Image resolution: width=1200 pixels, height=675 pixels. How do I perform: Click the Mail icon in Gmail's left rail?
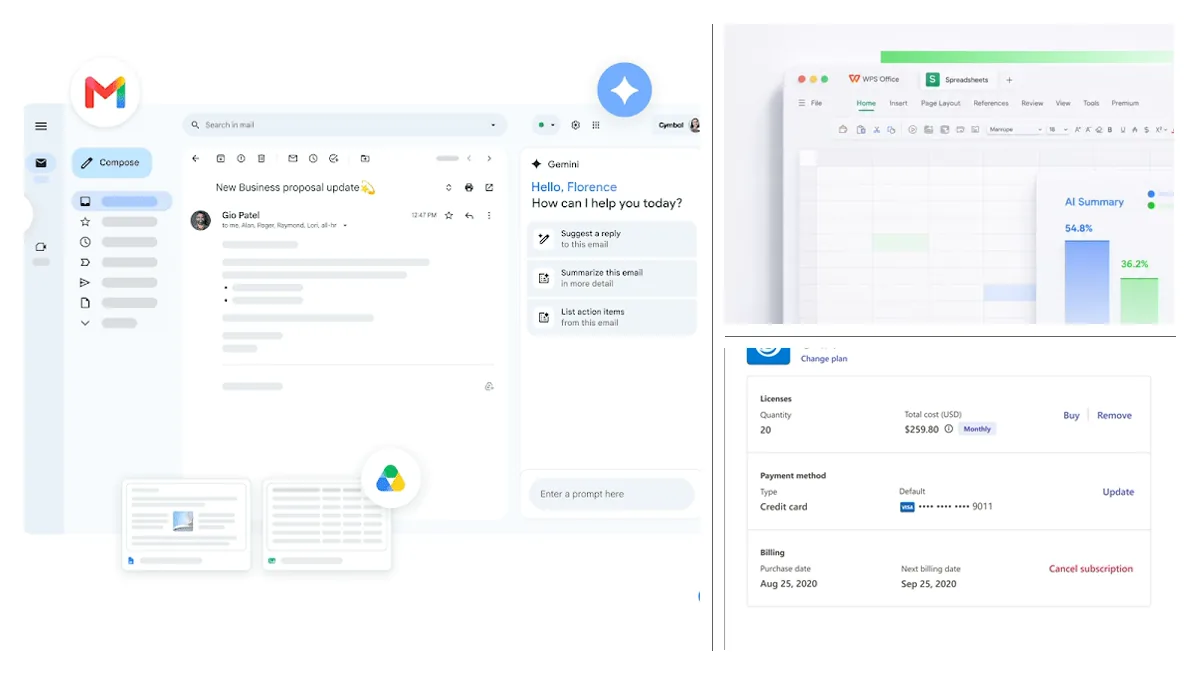(41, 163)
